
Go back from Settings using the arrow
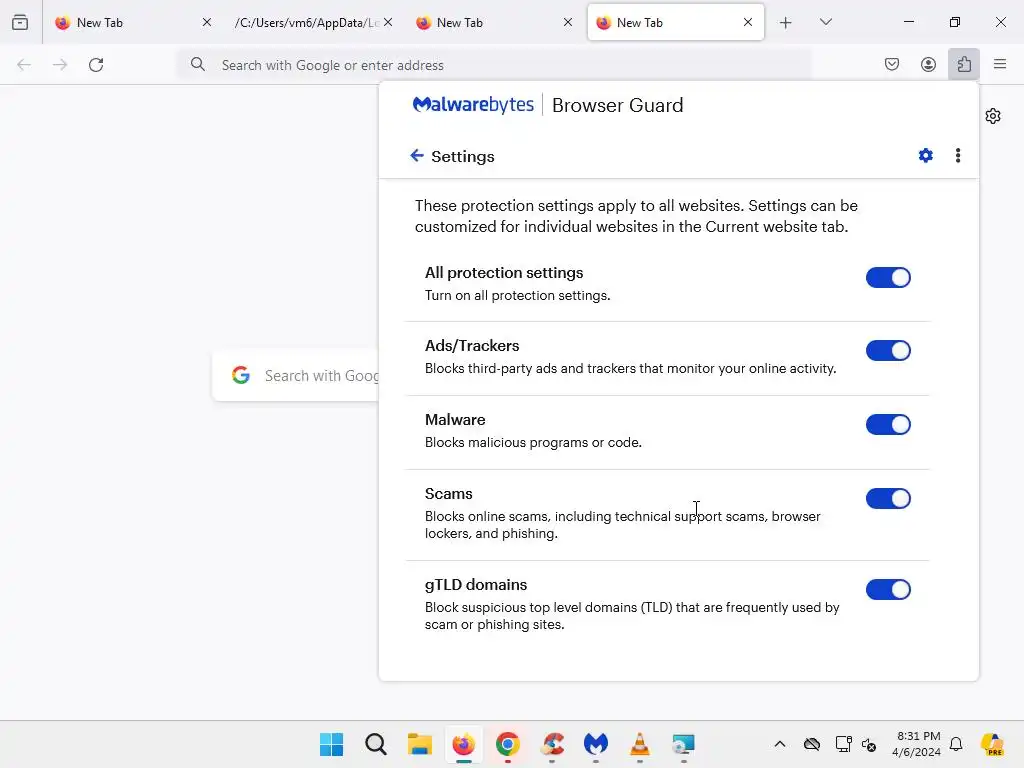(417, 155)
